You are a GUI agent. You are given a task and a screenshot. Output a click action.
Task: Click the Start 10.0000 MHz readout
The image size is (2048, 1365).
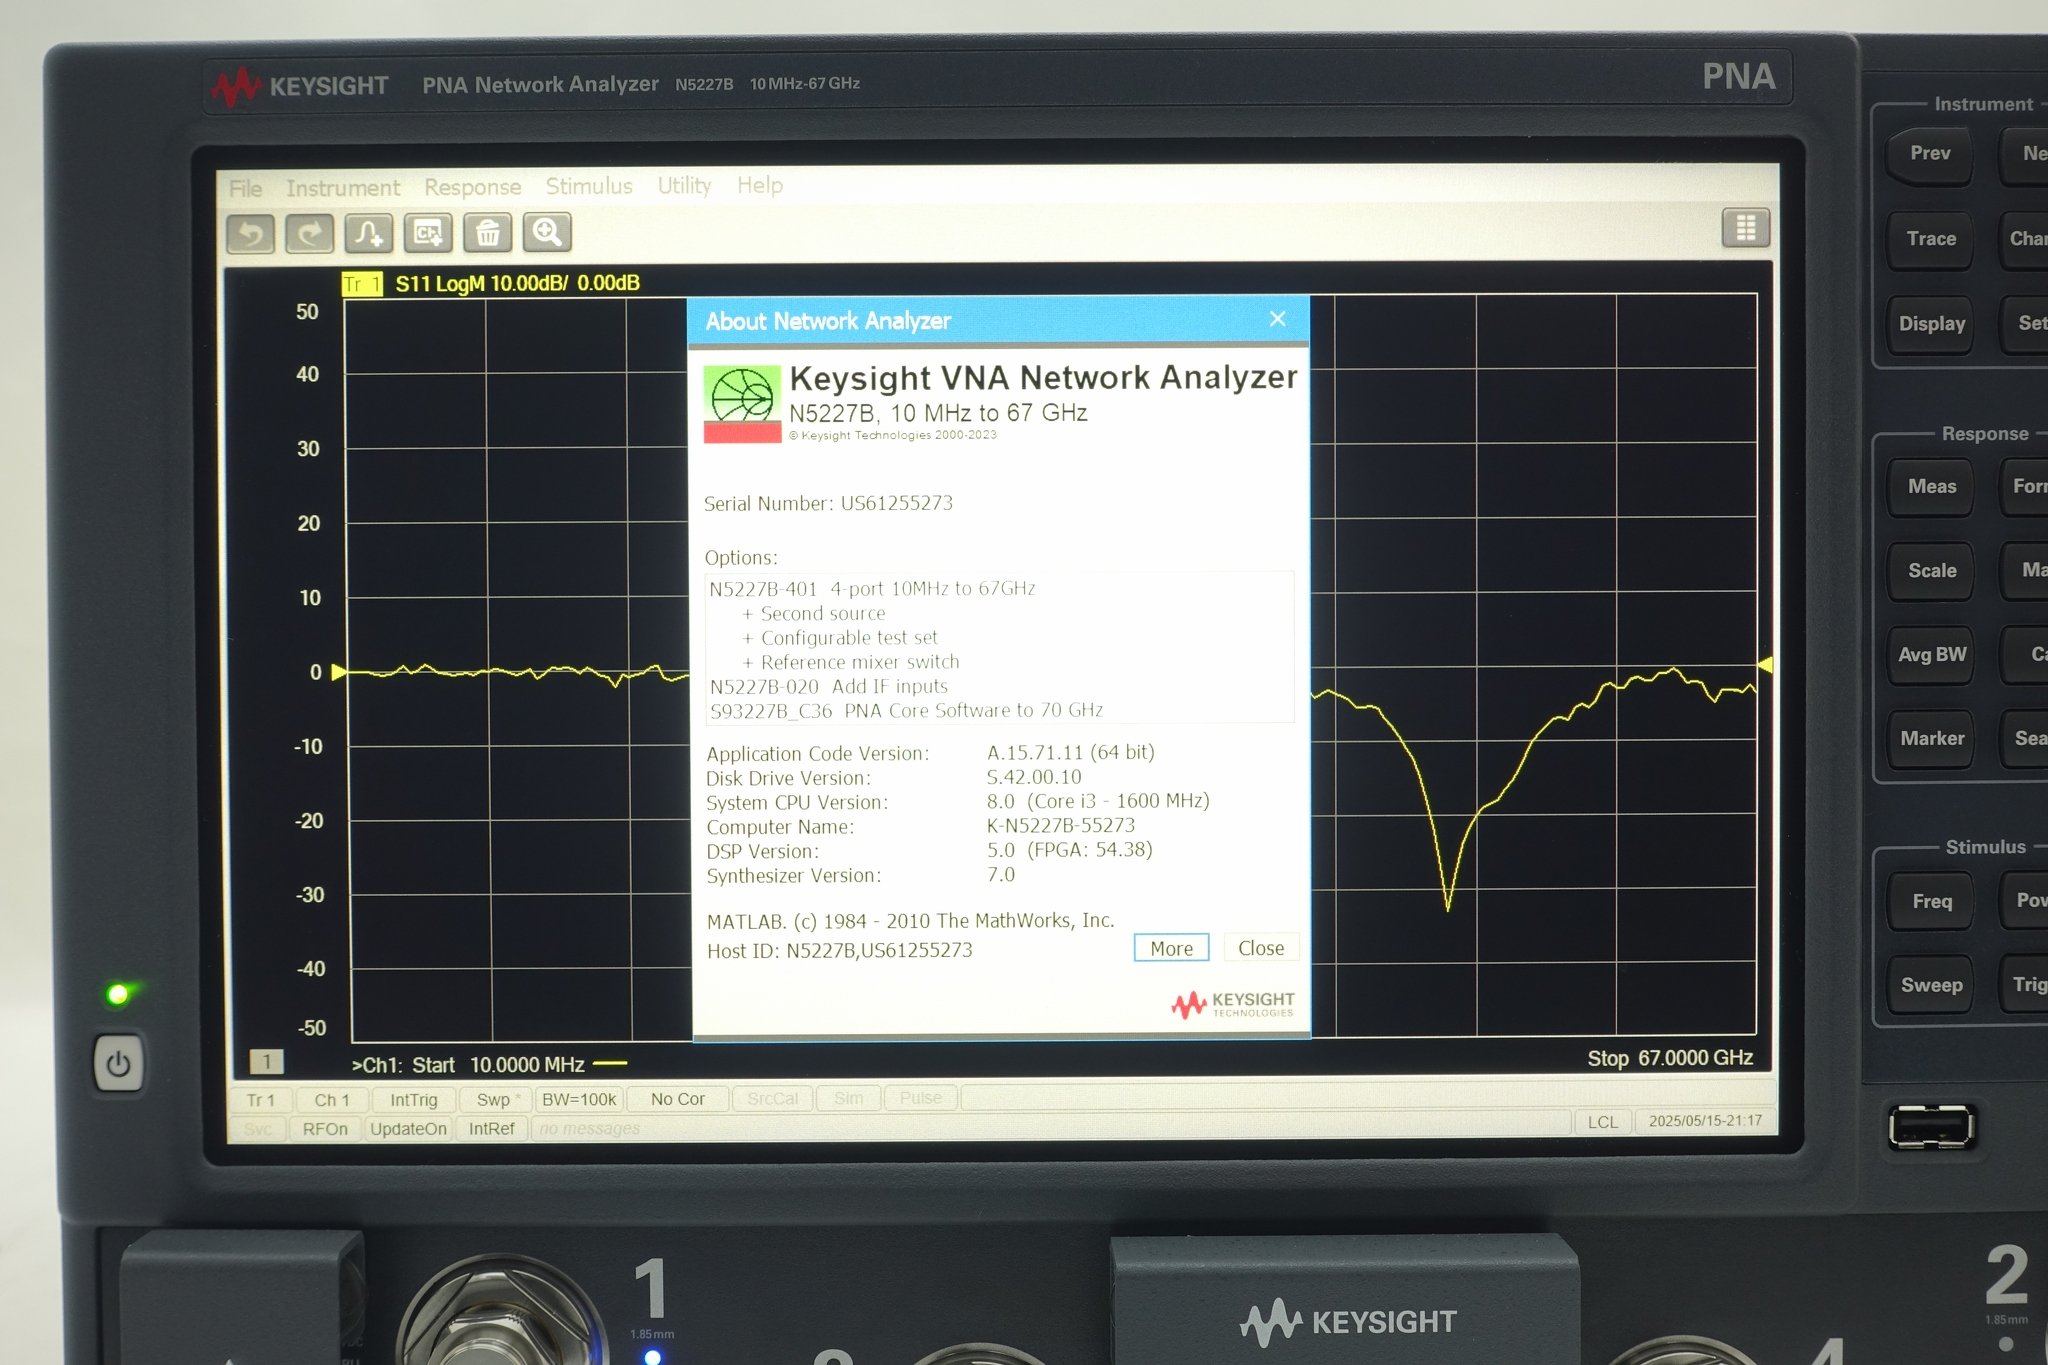[497, 1065]
